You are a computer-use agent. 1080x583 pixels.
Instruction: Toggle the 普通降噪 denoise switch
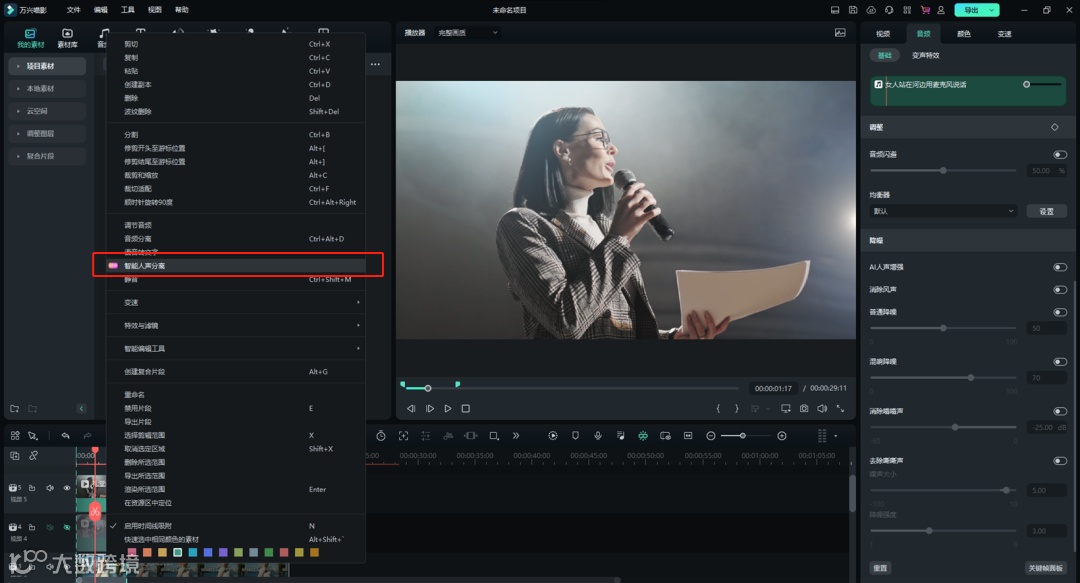click(1060, 312)
